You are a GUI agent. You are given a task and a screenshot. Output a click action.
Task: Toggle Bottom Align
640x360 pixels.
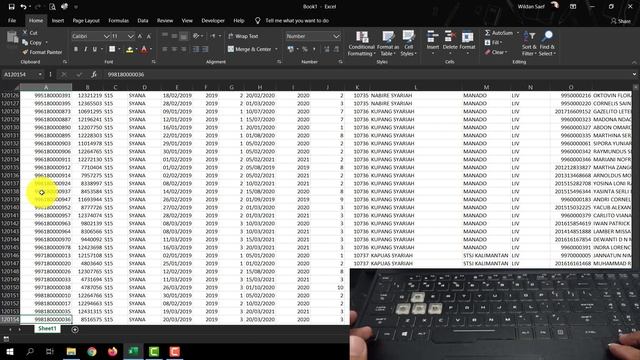184,36
